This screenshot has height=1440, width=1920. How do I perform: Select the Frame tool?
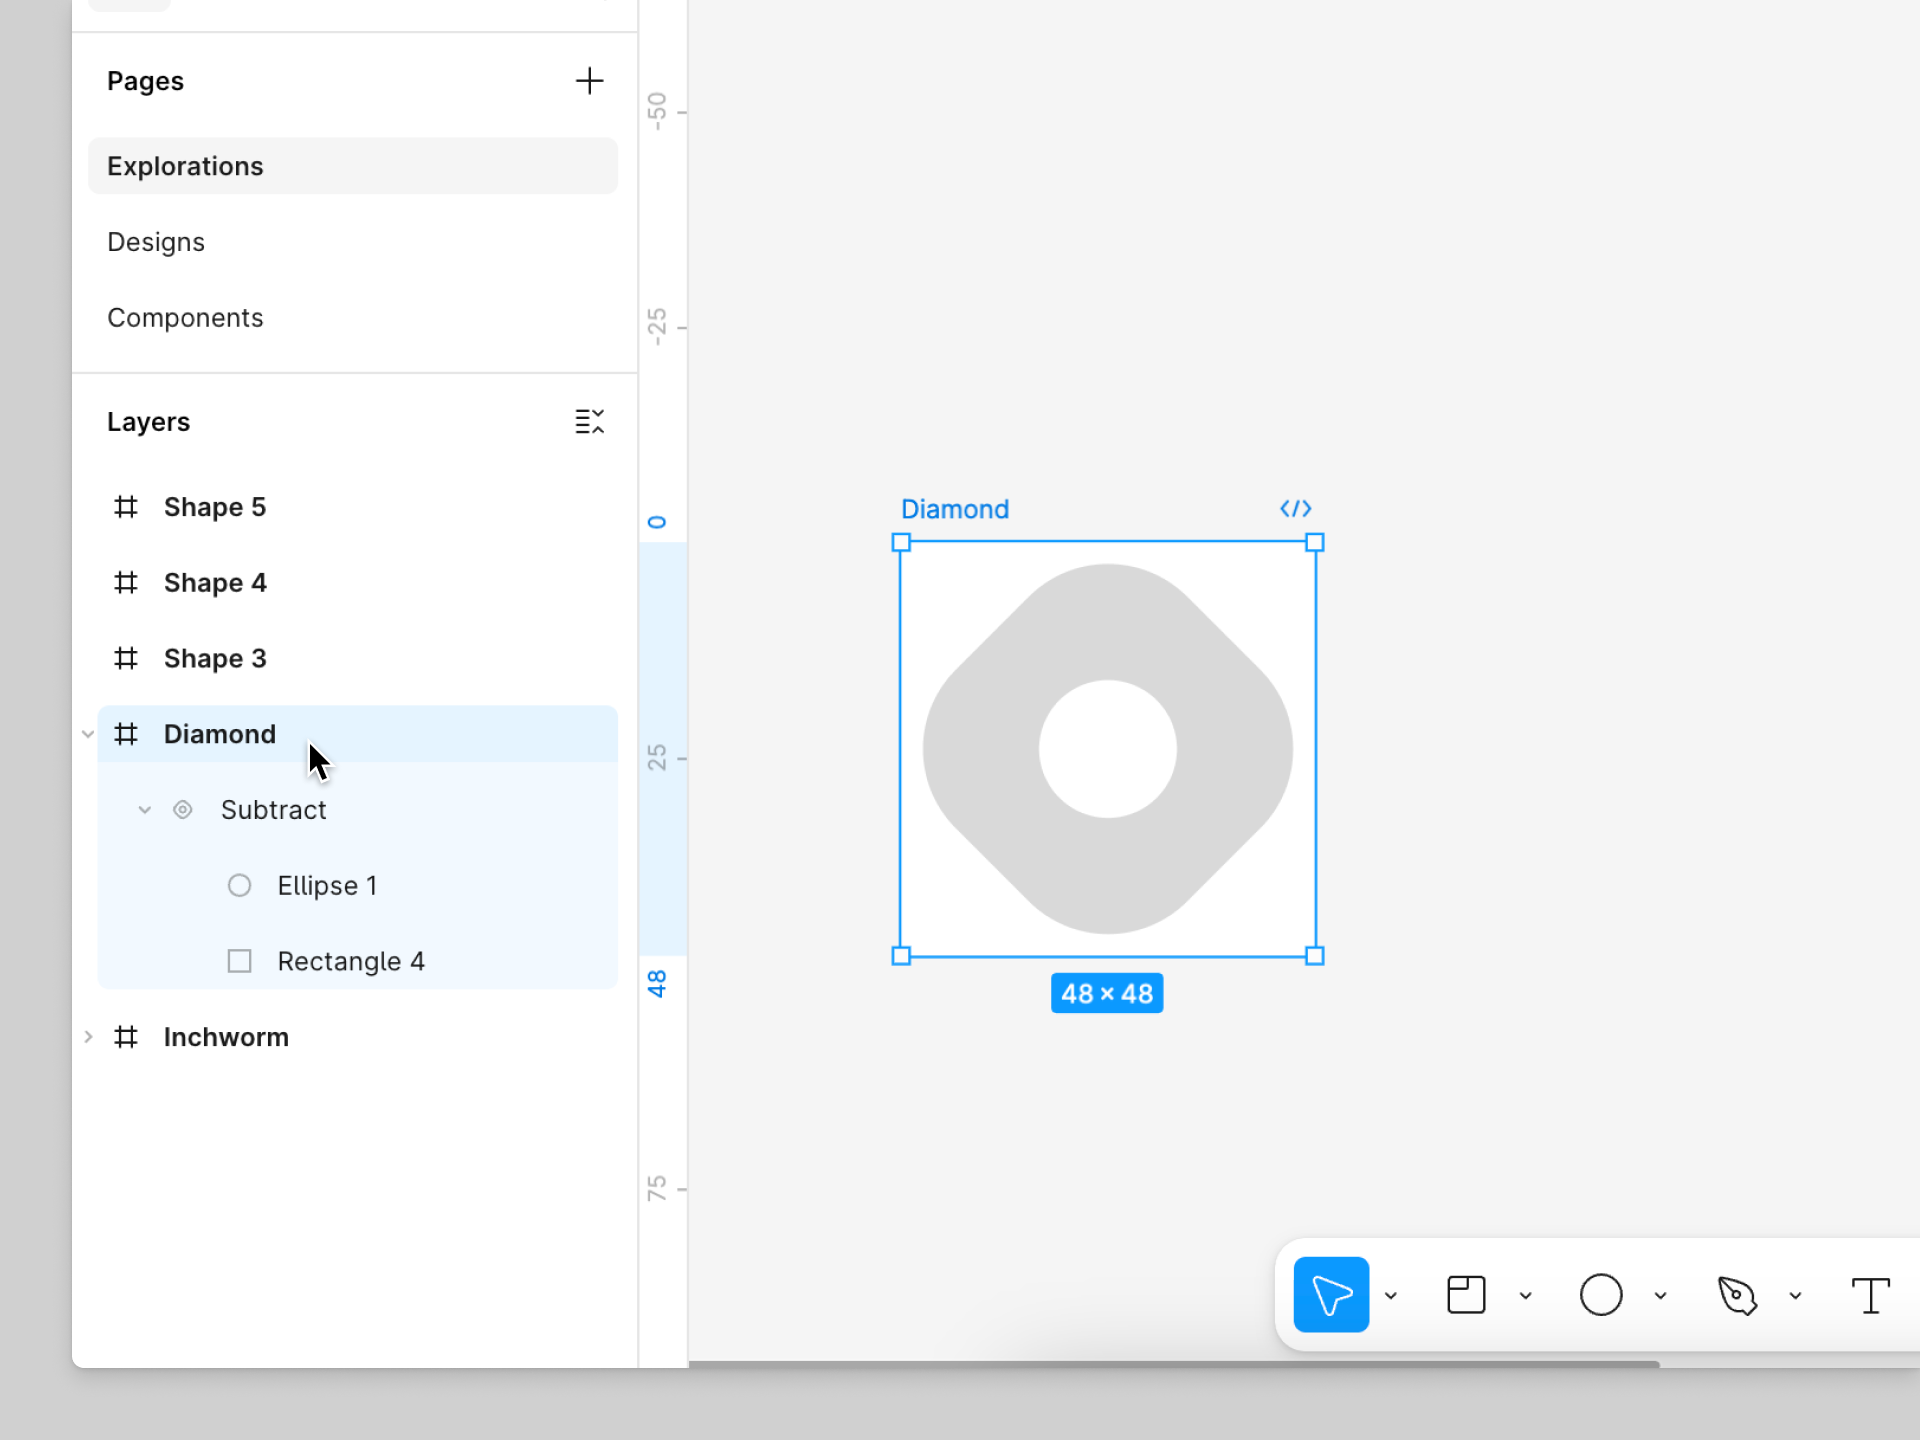tap(1466, 1295)
